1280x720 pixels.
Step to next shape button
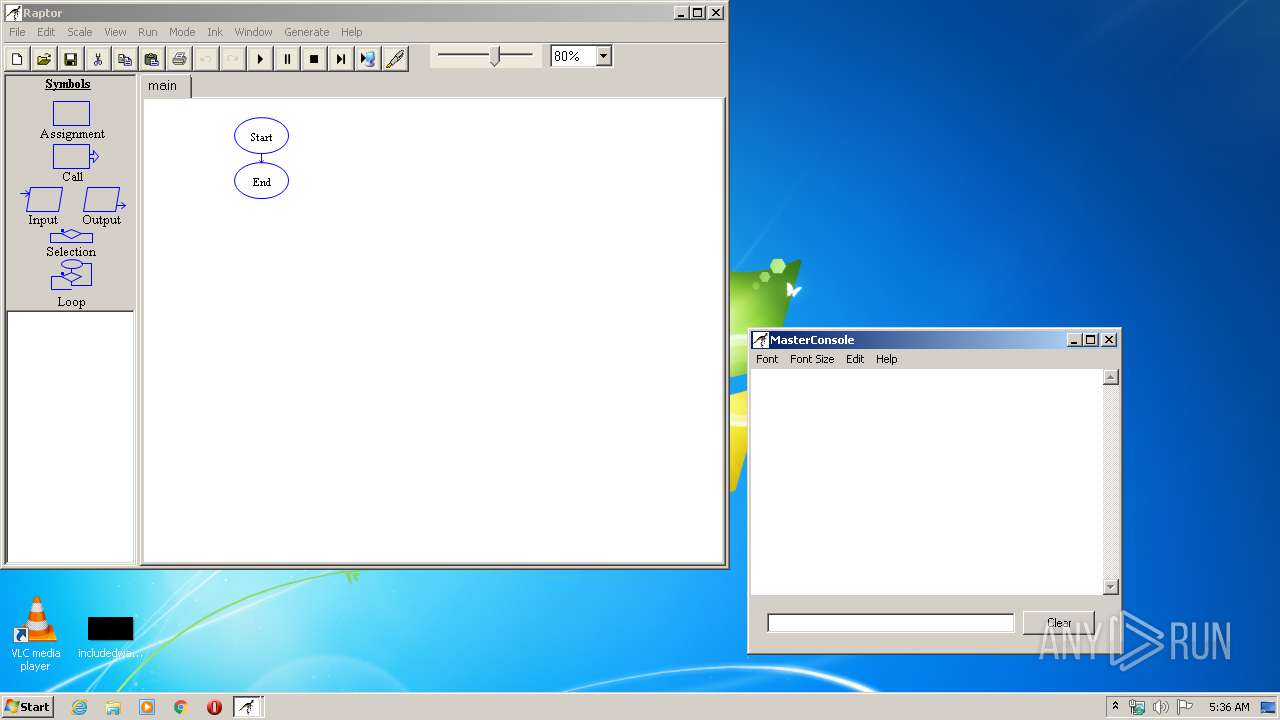point(341,59)
